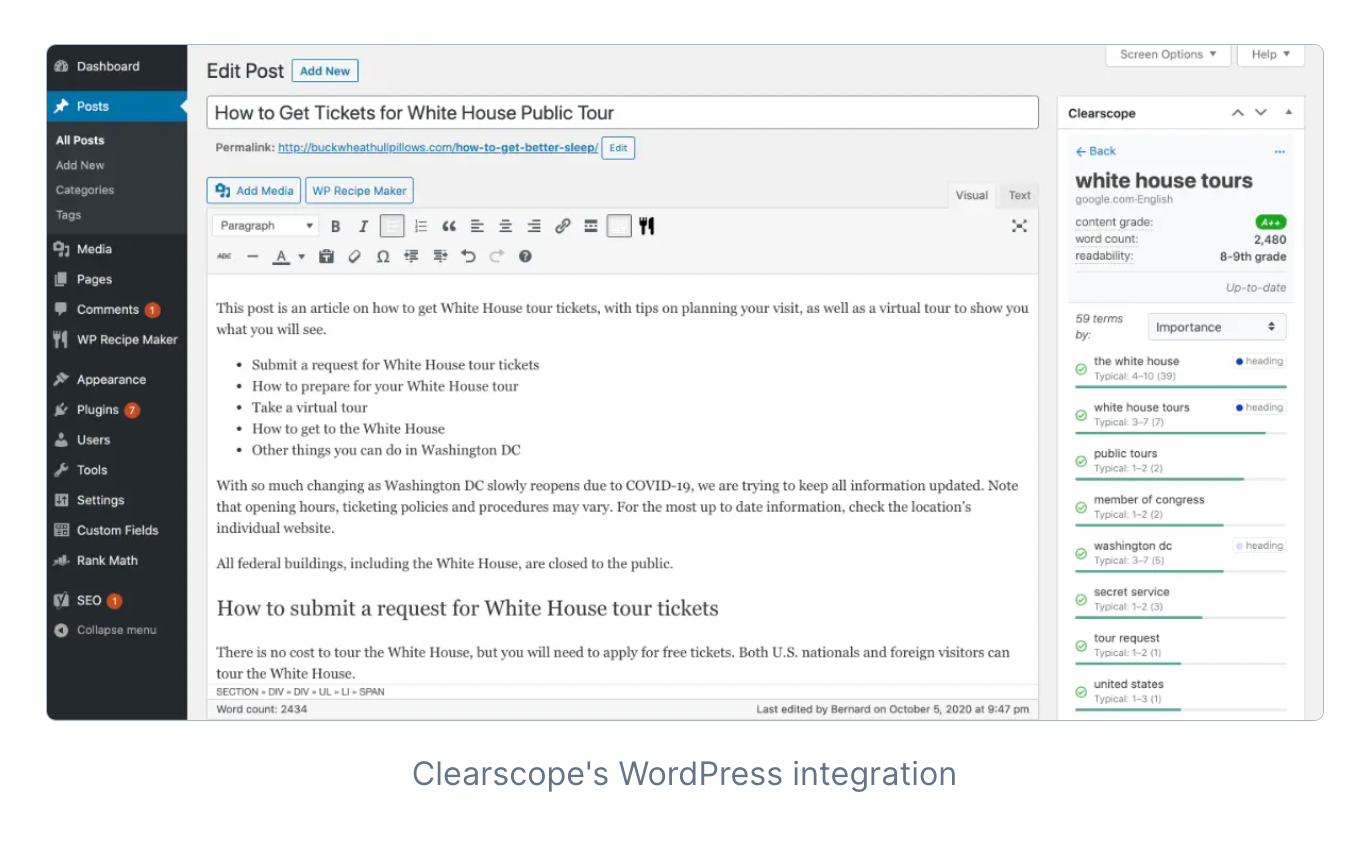
Task: Toggle the bulleted list button
Action: [392, 226]
